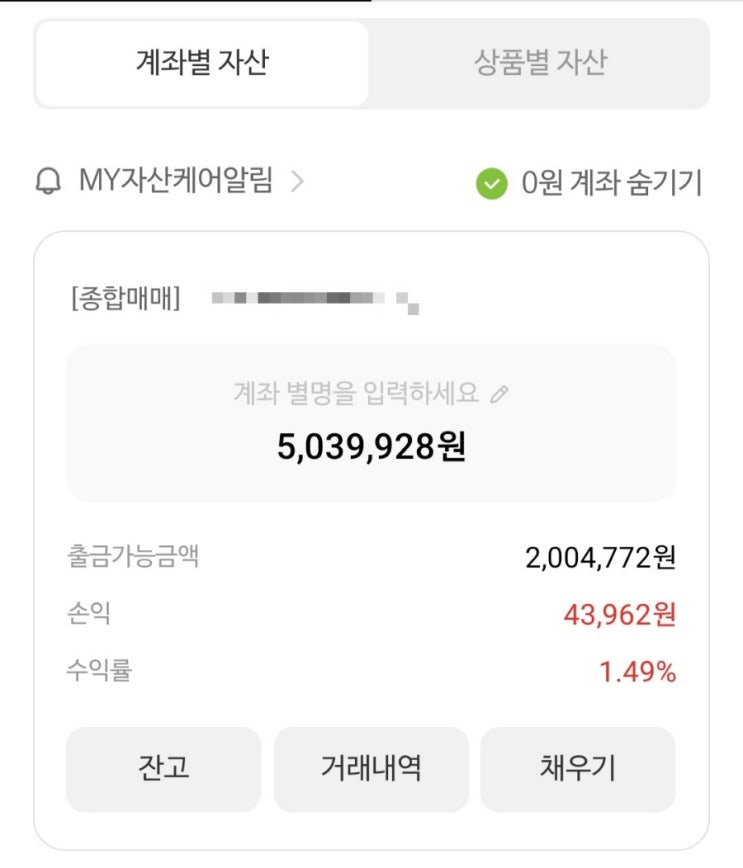
Task: Click the pencil icon to edit account nickname
Action: coord(500,394)
